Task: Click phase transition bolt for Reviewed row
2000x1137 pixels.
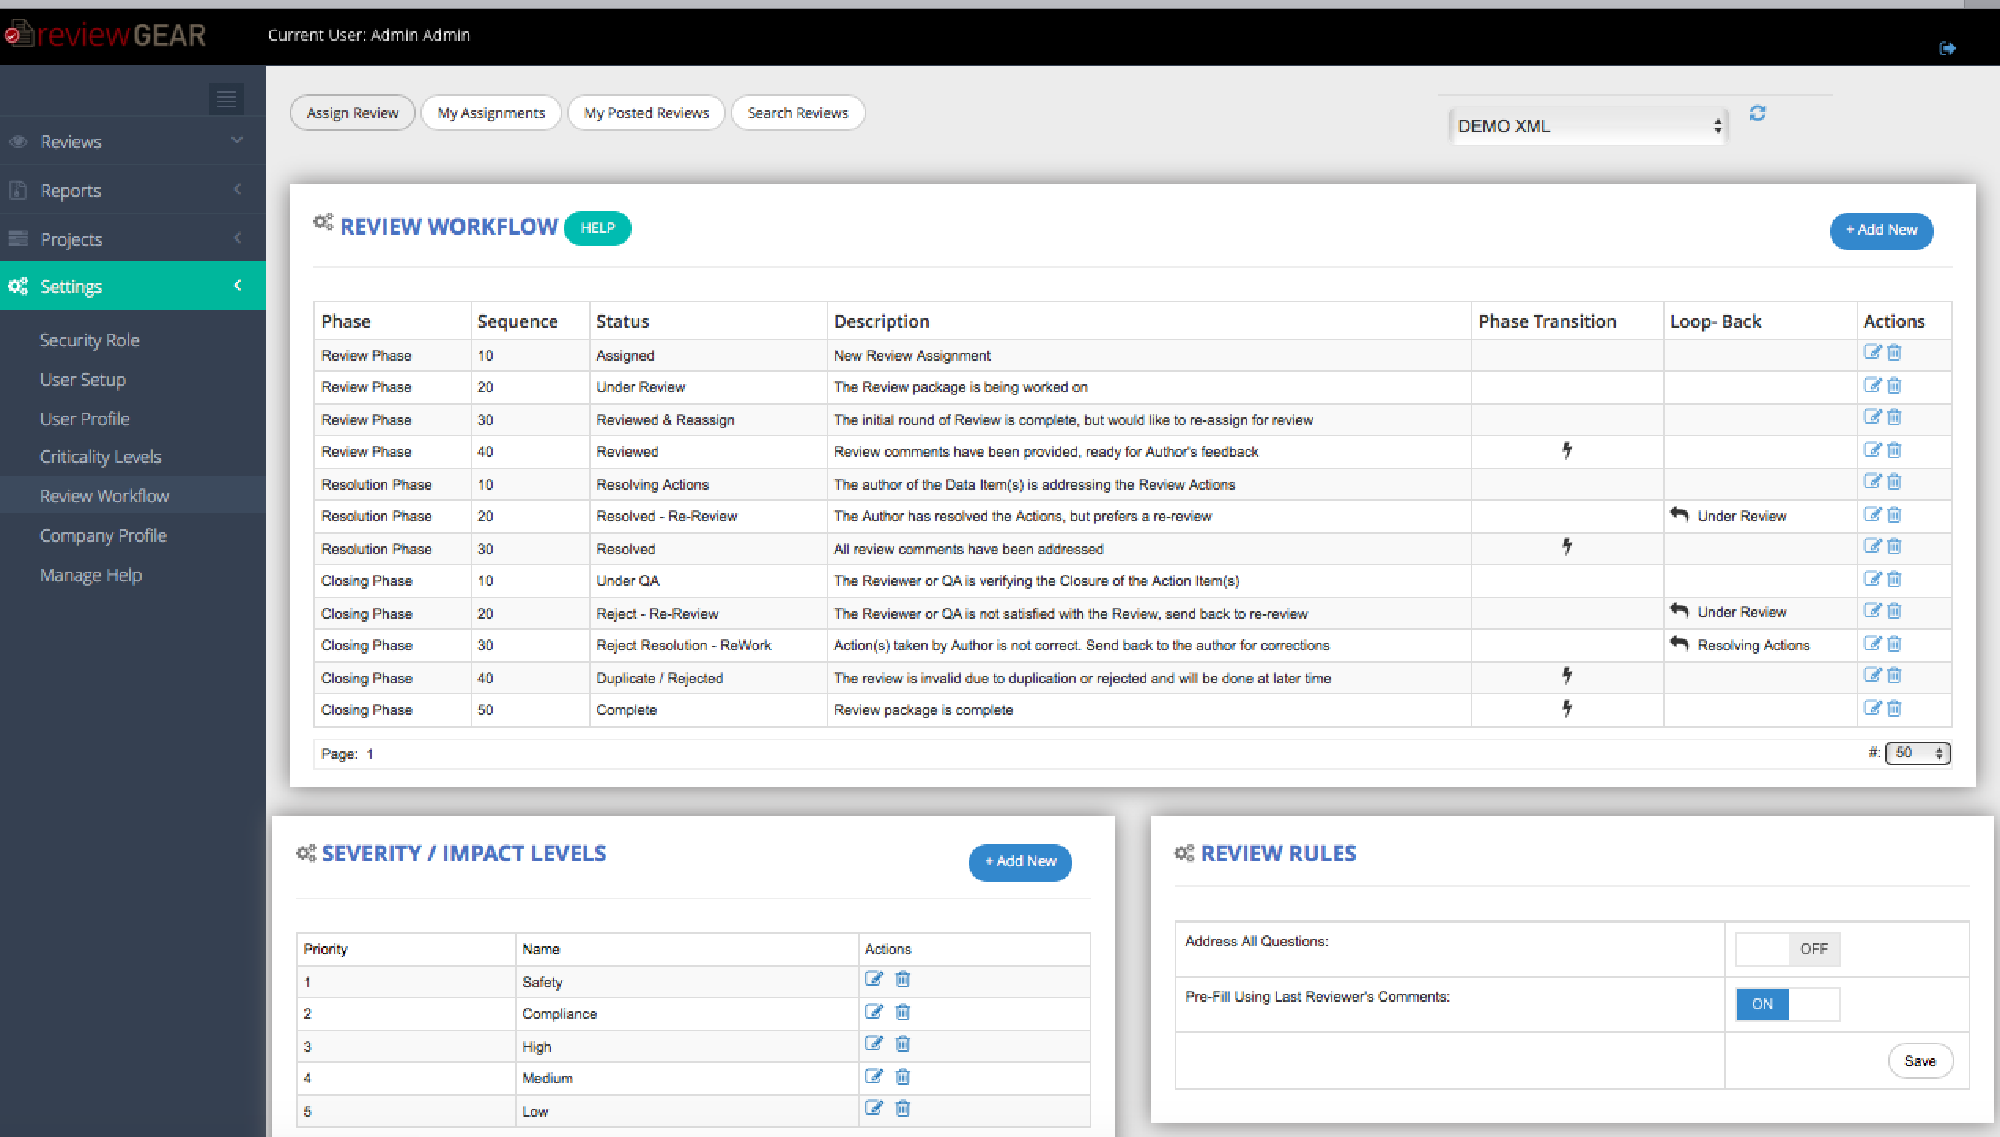Action: (1567, 450)
